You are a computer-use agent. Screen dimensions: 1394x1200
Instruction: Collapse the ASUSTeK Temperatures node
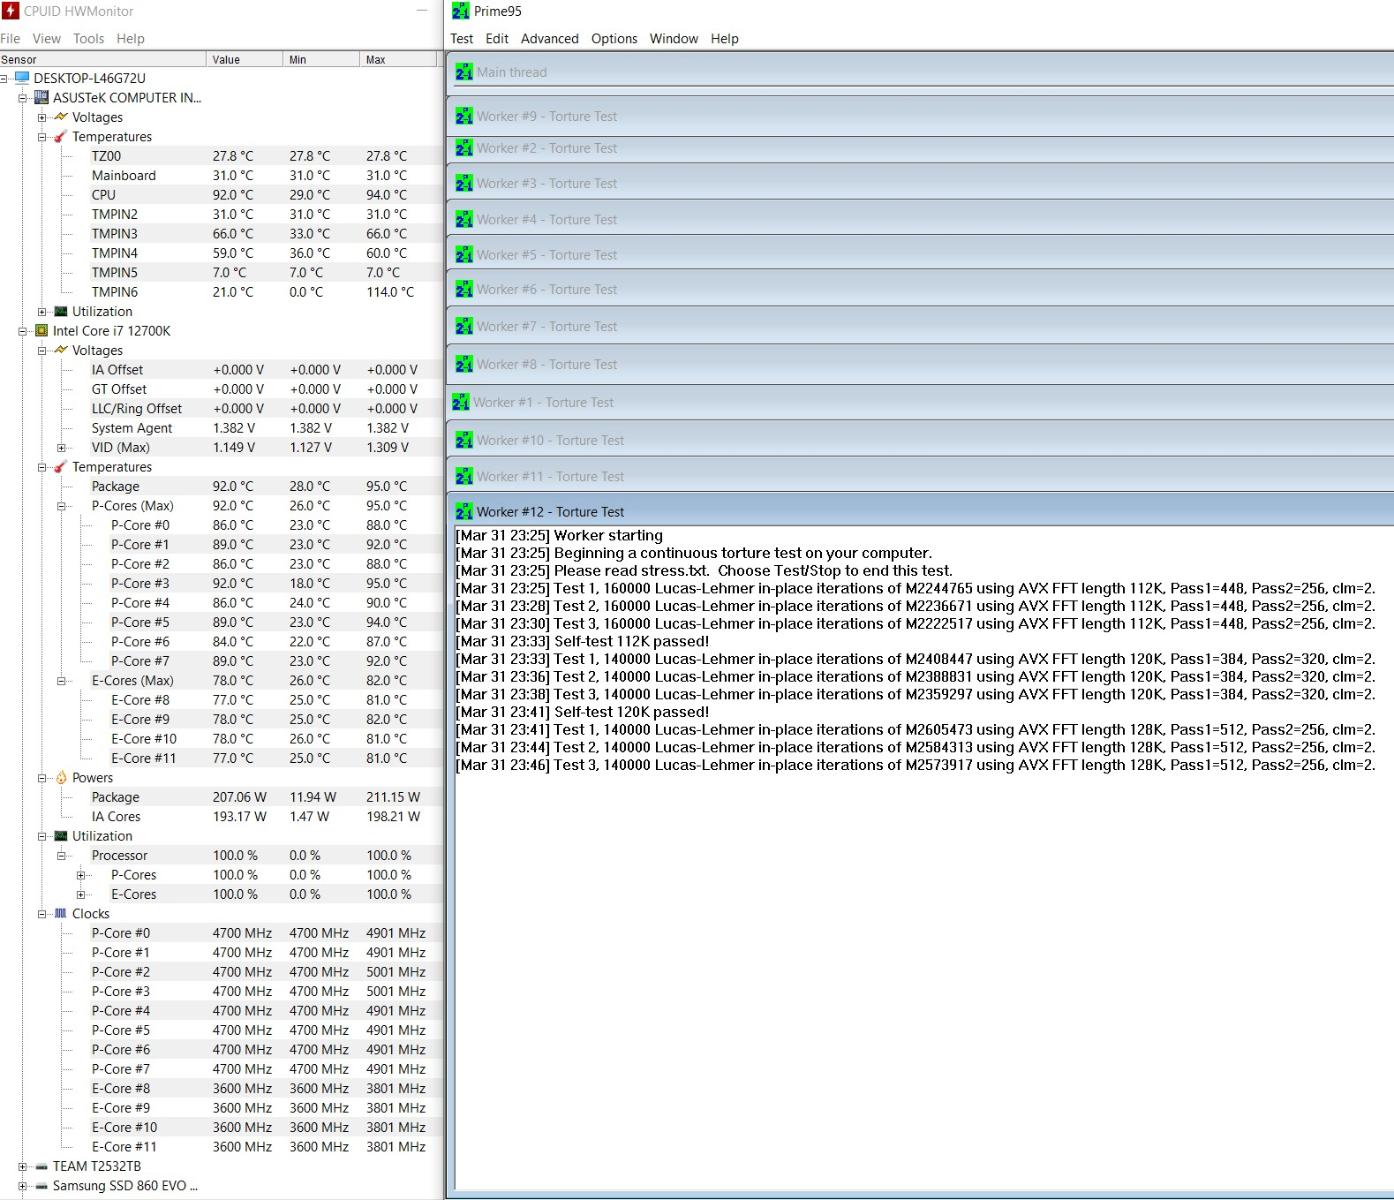point(42,137)
